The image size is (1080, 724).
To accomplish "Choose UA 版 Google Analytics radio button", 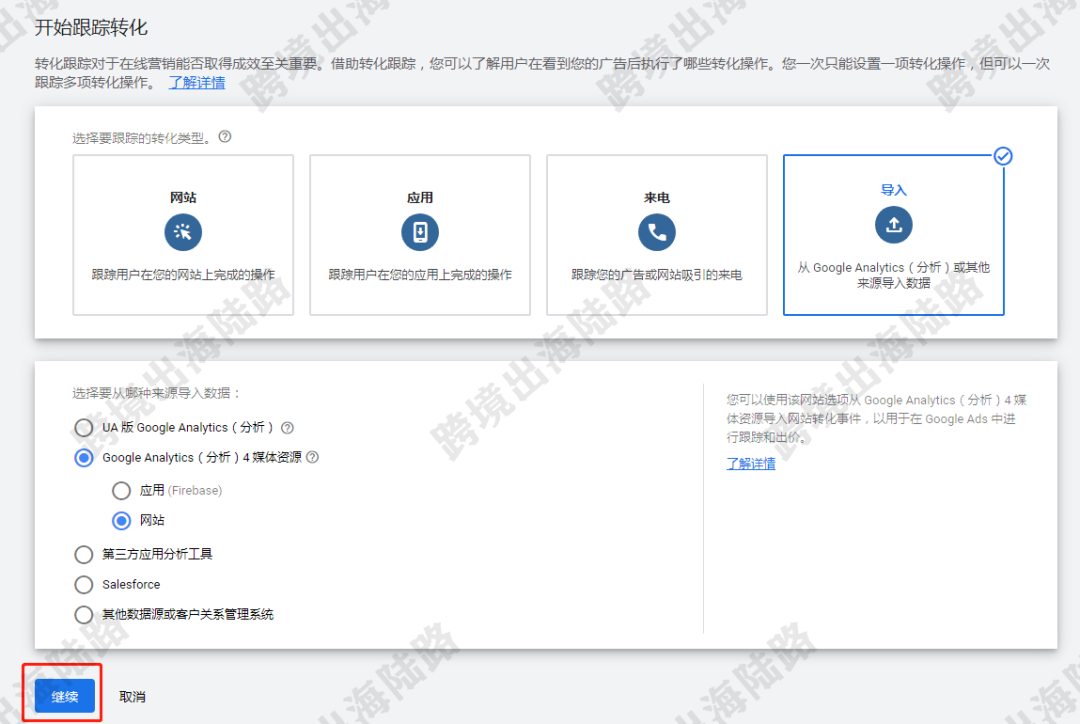I will pyautogui.click(x=84, y=428).
